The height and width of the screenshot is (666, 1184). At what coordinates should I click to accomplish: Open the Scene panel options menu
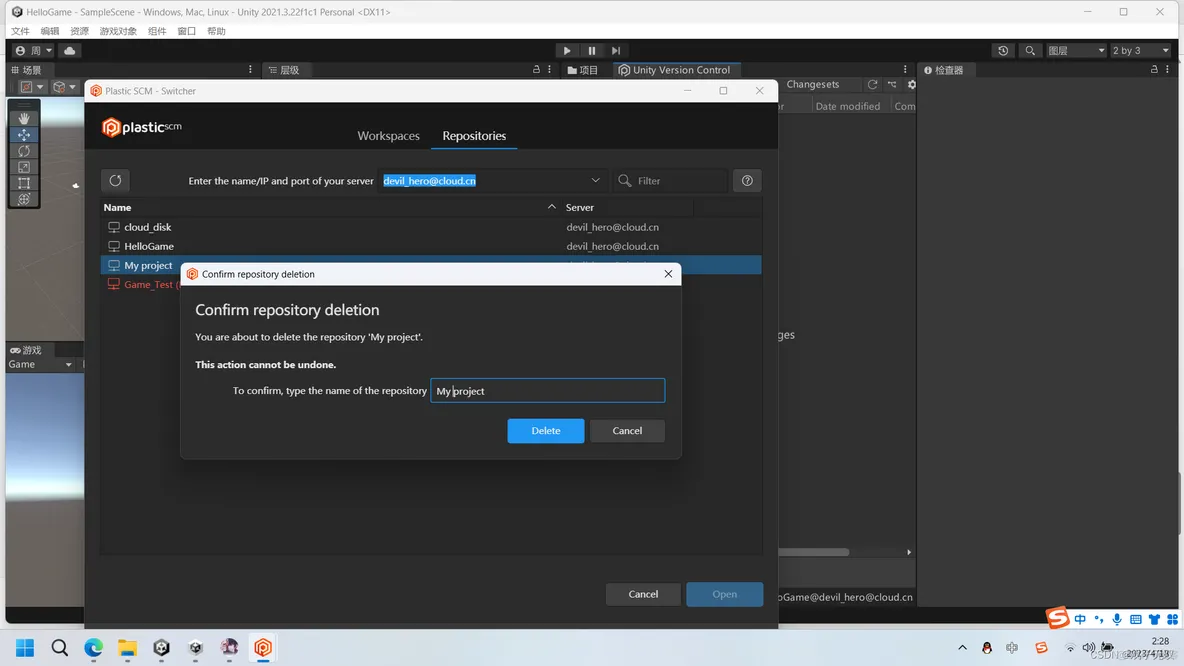click(250, 69)
